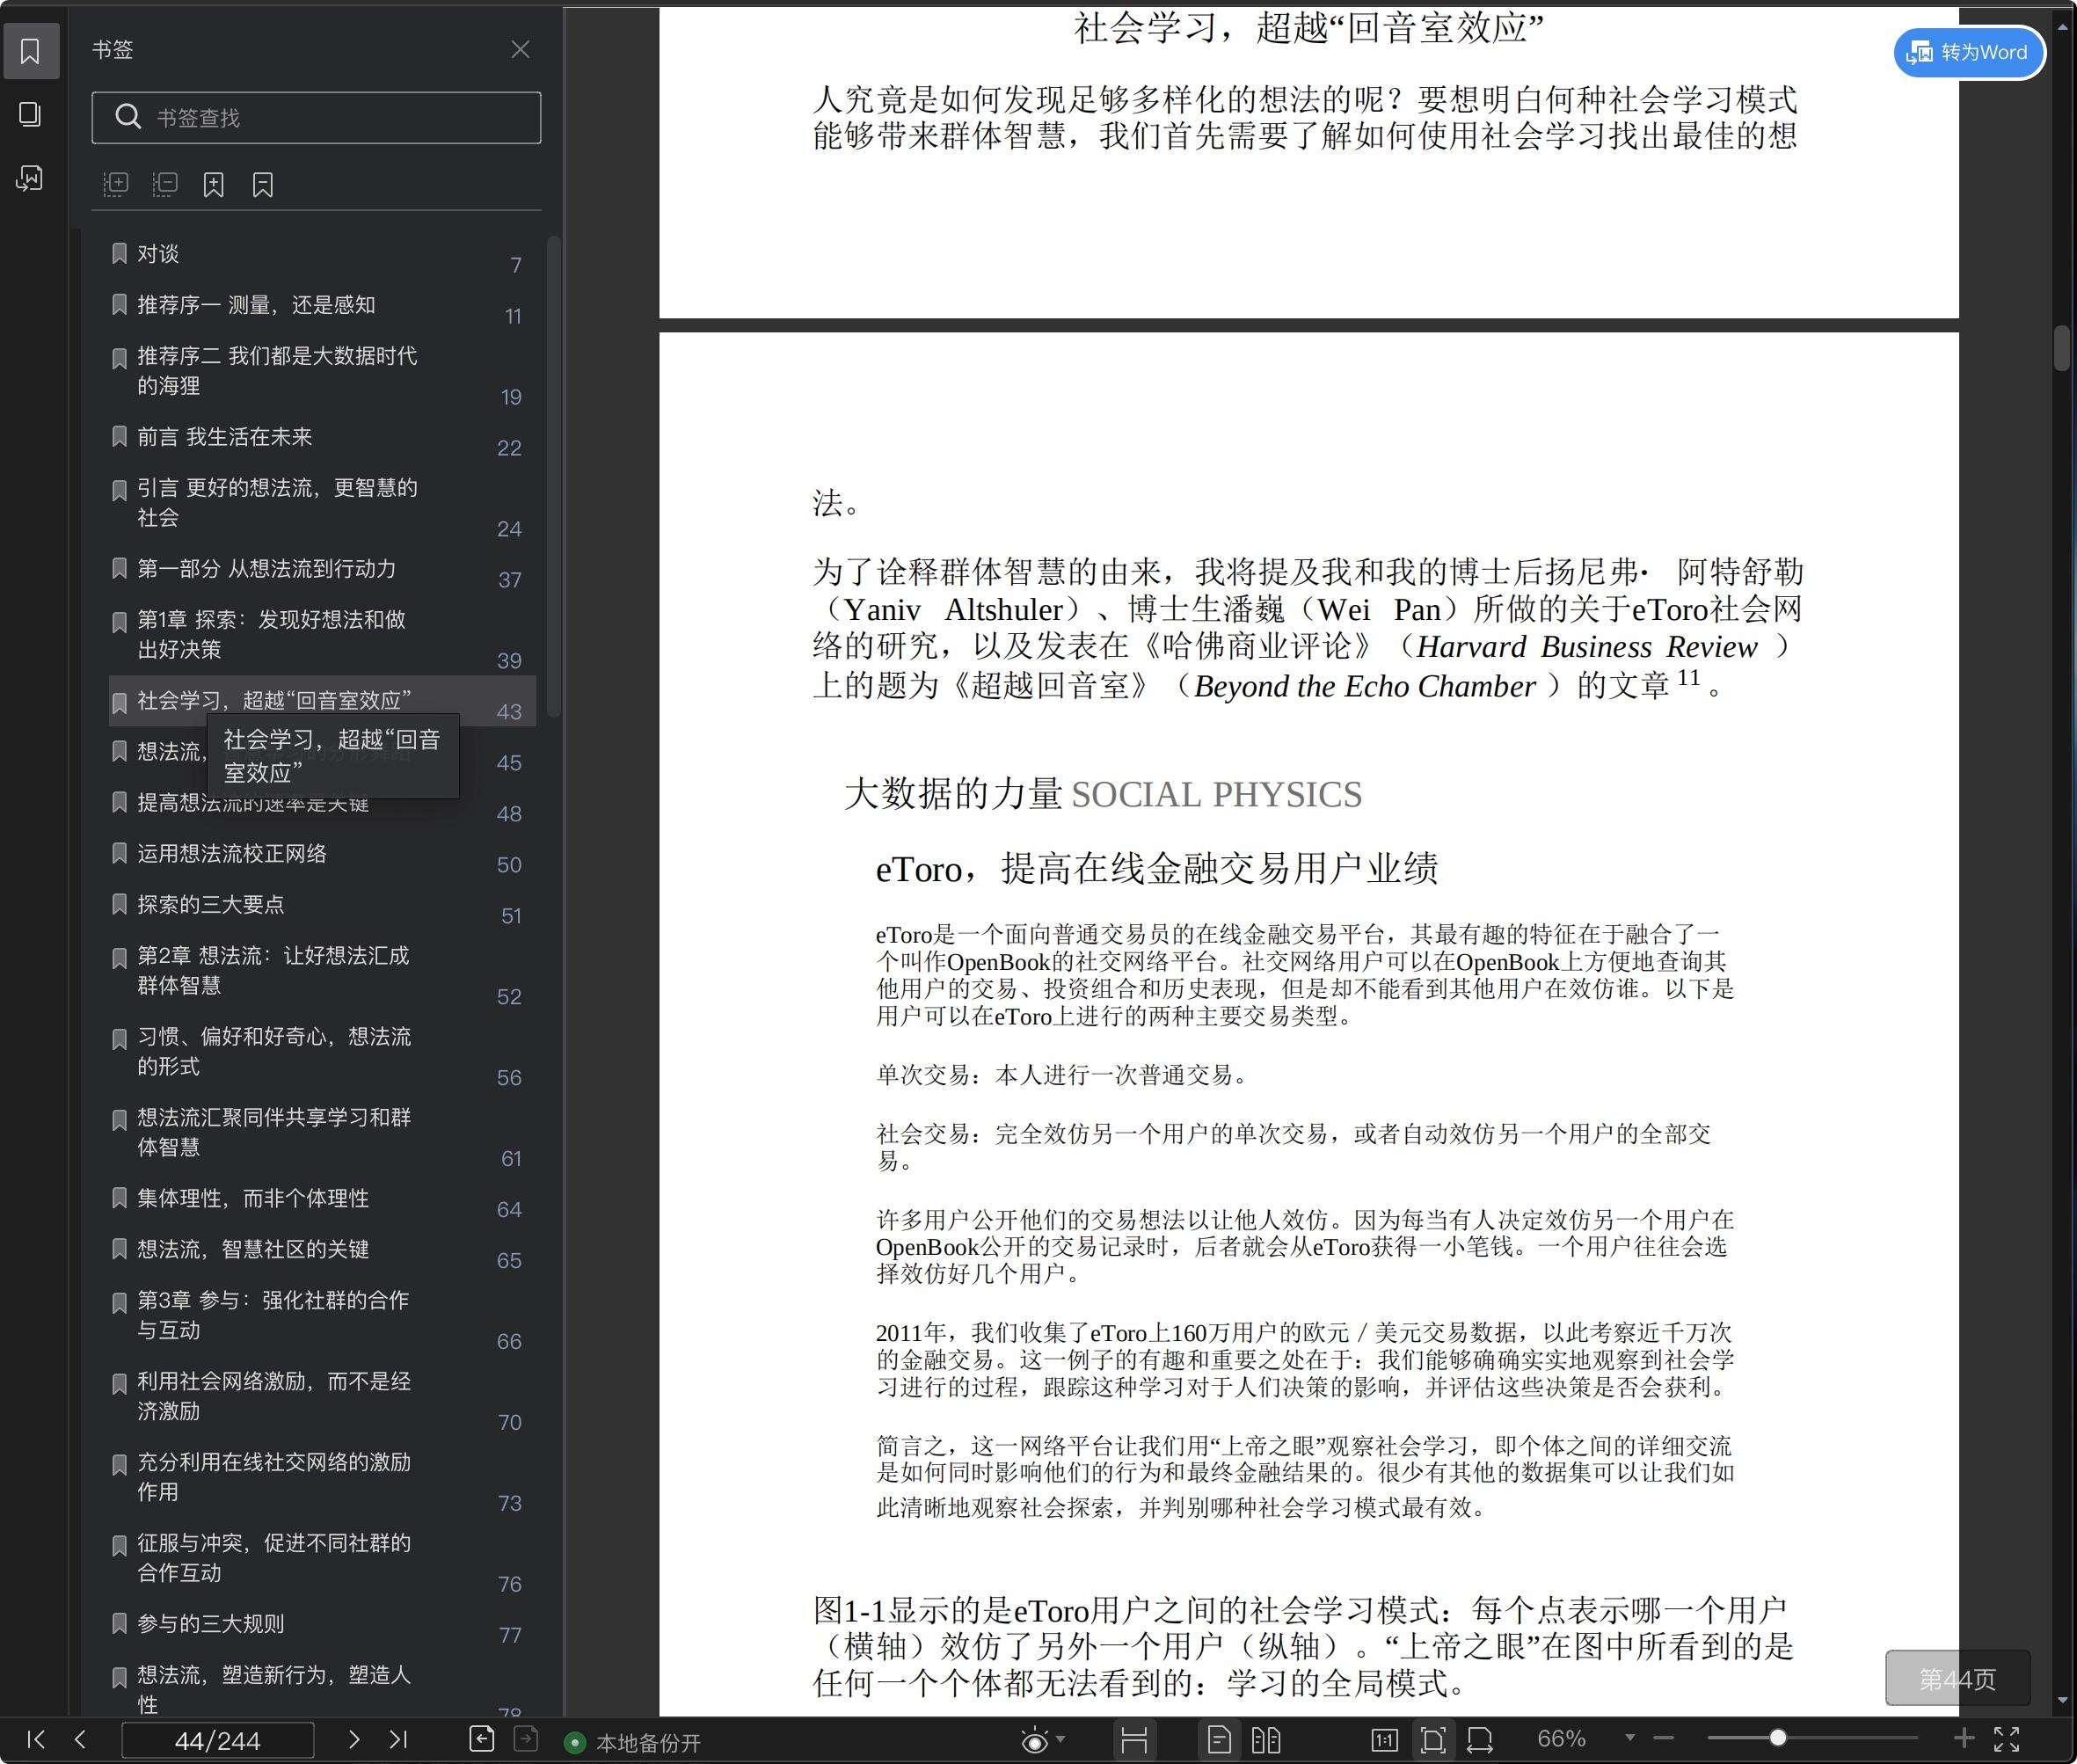Open bookmark 想法流汇聚同伴共享学习
2077x1764 pixels.
pyautogui.click(x=322, y=1133)
